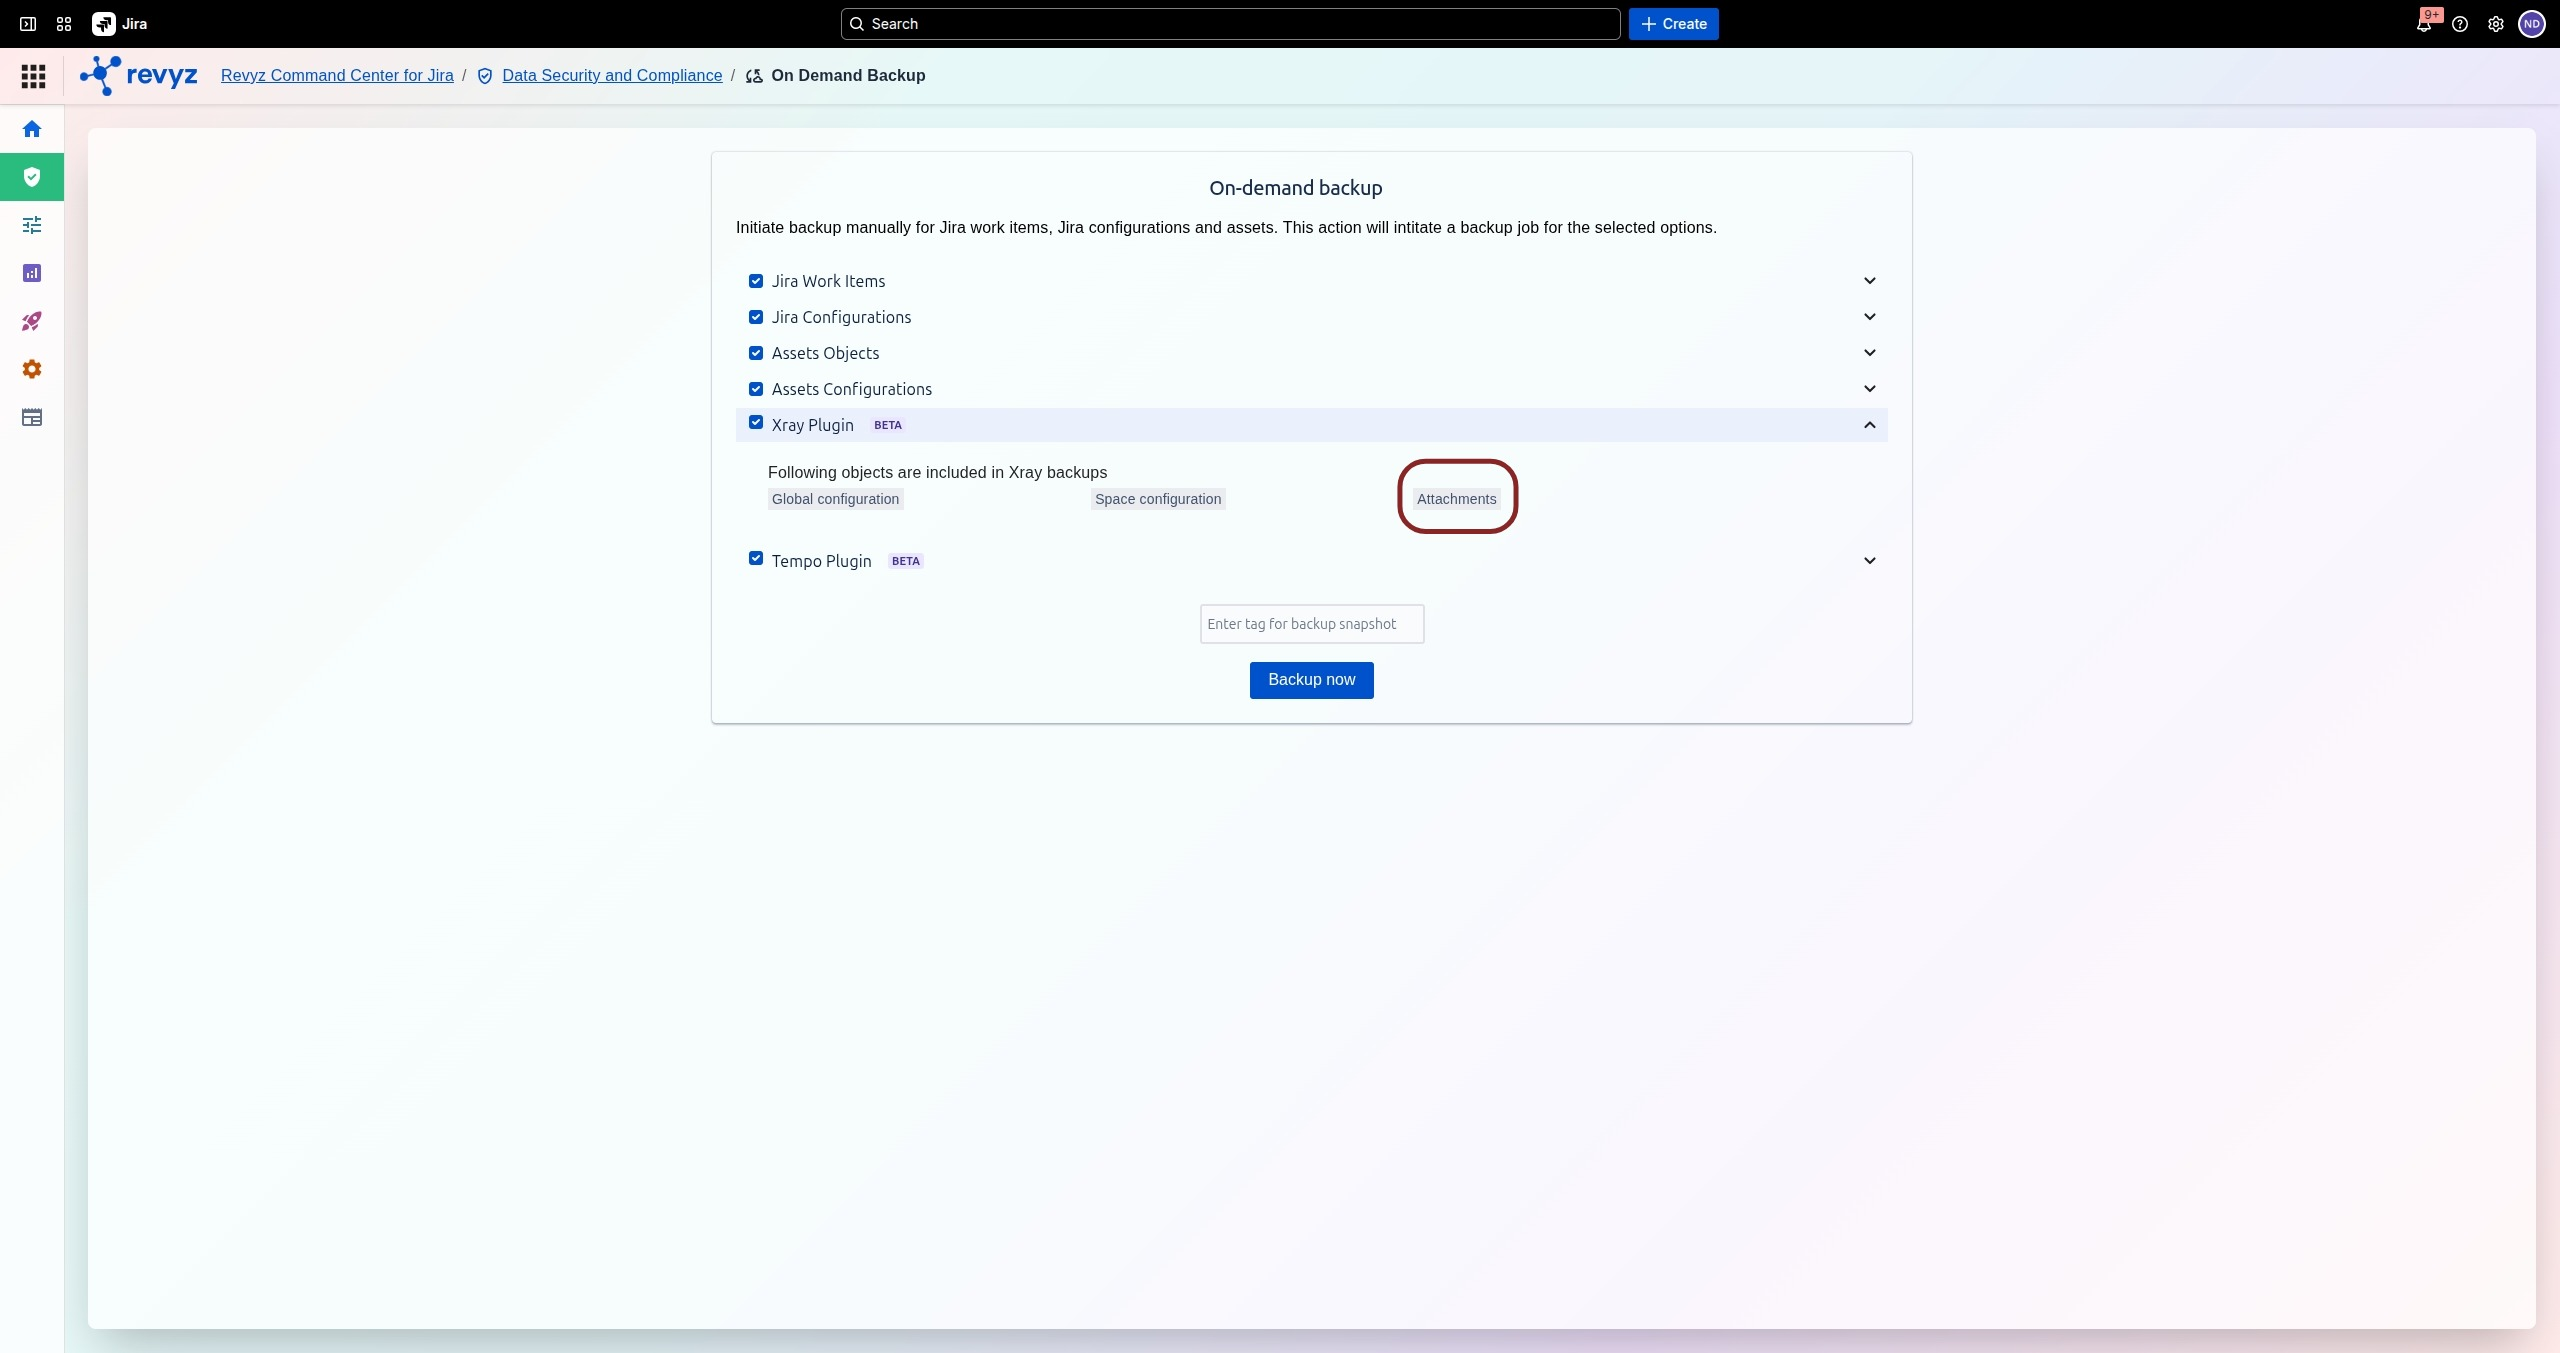Uncheck the Assets Objects checkbox
2560x1353 pixels.
tap(756, 353)
